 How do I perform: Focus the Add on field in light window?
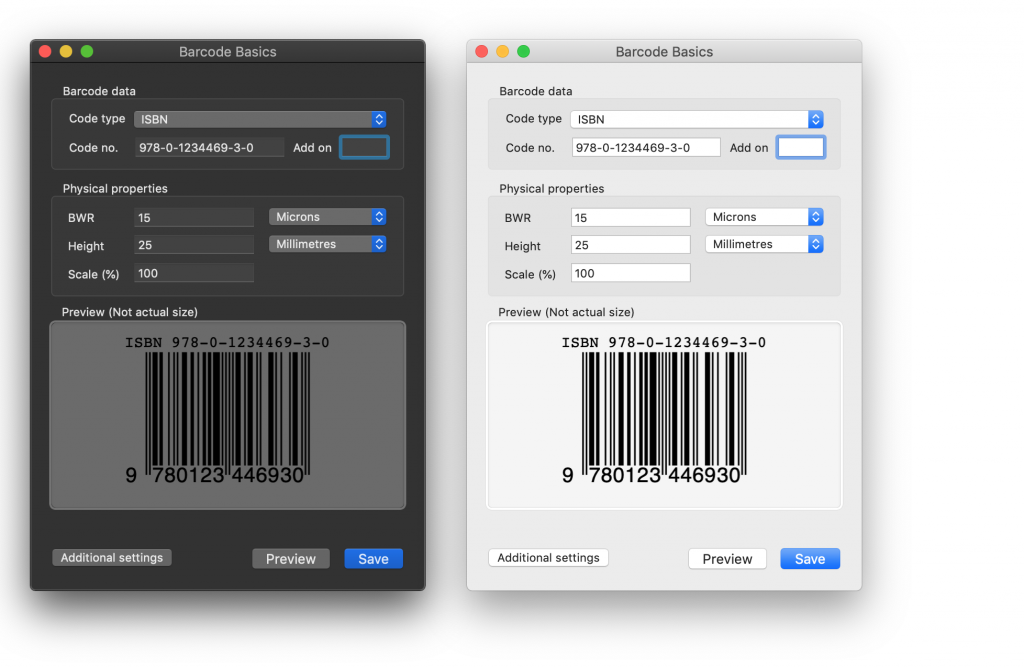(801, 148)
